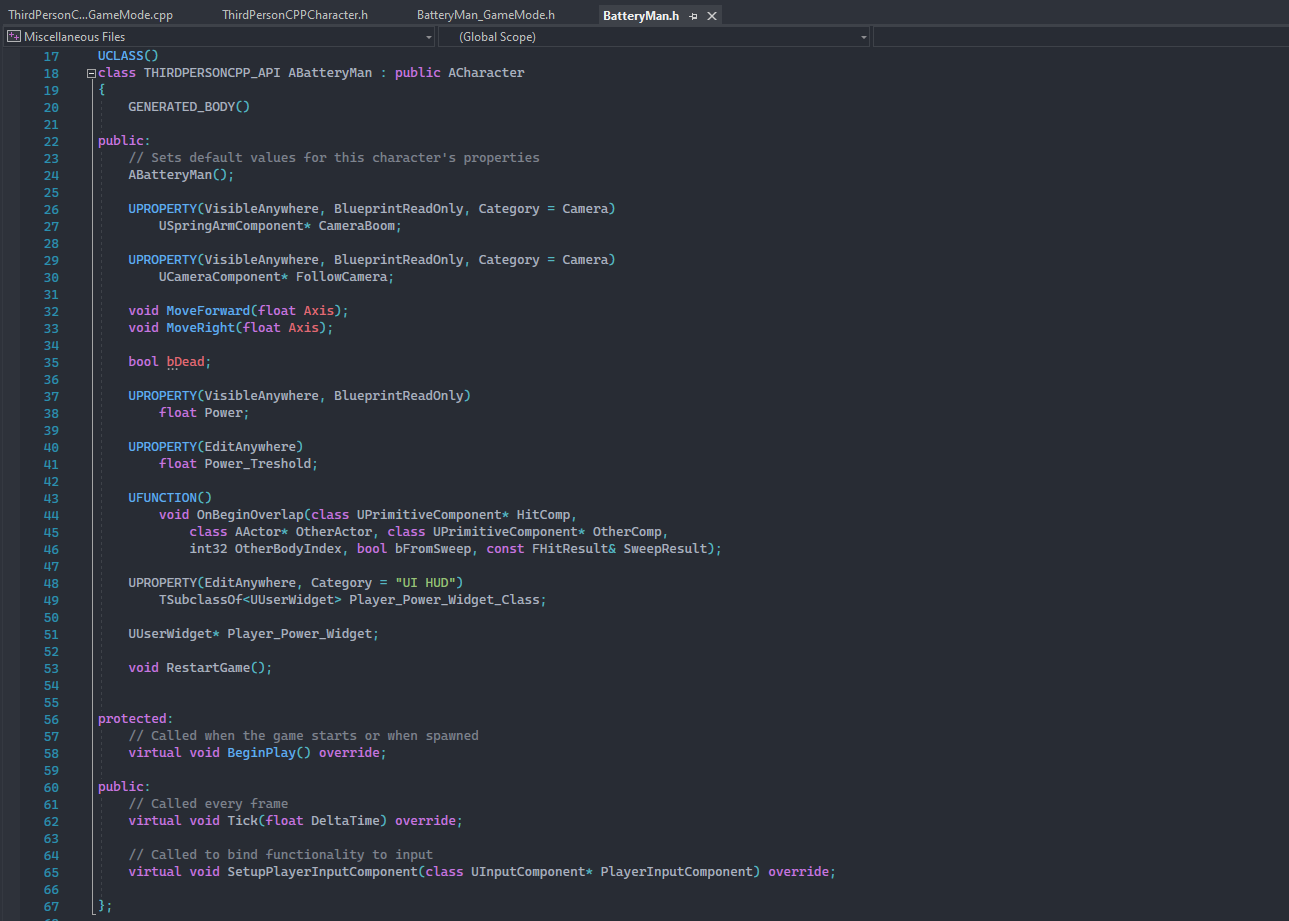The image size is (1289, 921).
Task: Open the (Global Scope) navigation dropdown
Action: (654, 37)
